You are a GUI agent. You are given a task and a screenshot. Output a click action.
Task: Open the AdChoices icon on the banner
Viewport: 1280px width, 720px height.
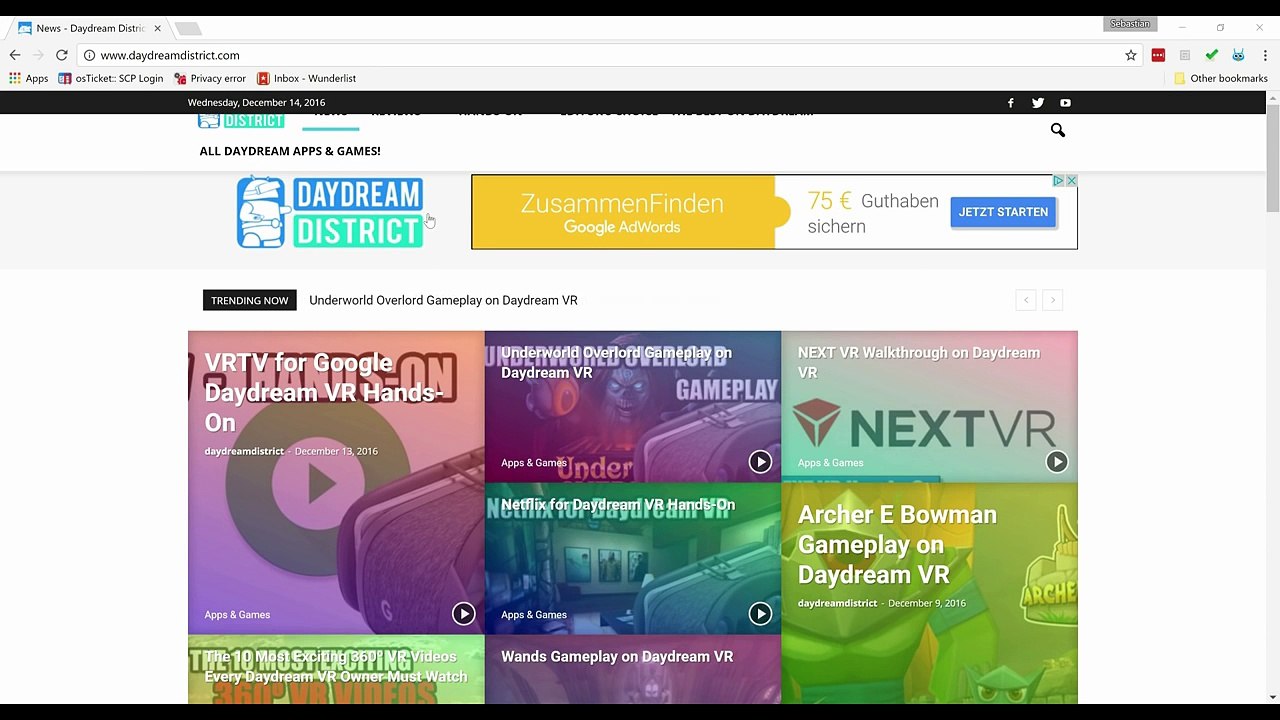1058,181
